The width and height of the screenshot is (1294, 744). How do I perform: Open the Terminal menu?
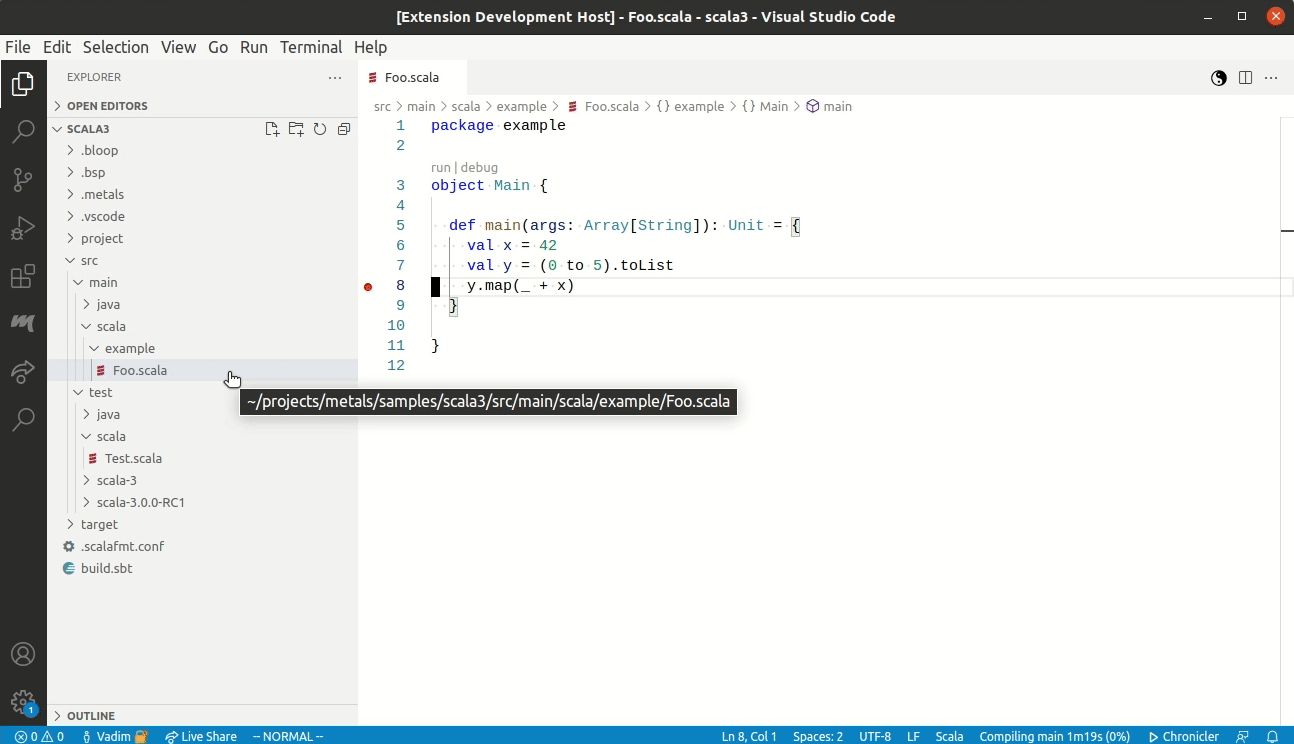pyautogui.click(x=311, y=47)
